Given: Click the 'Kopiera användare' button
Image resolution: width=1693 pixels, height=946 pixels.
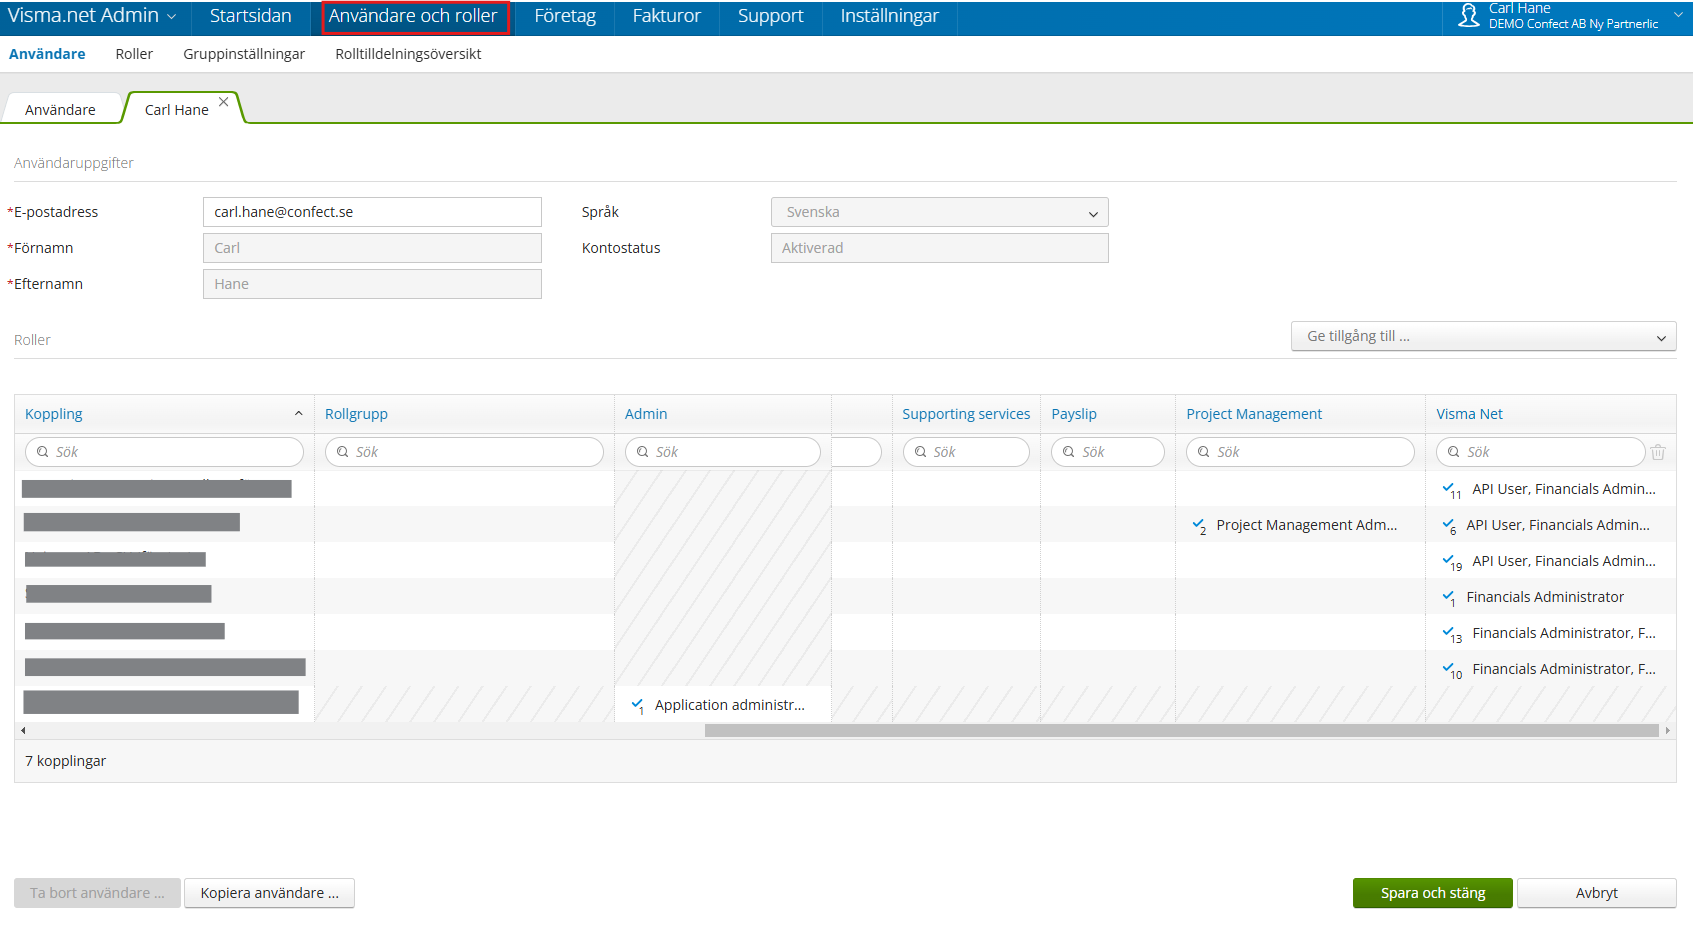Looking at the screenshot, I should (x=269, y=893).
